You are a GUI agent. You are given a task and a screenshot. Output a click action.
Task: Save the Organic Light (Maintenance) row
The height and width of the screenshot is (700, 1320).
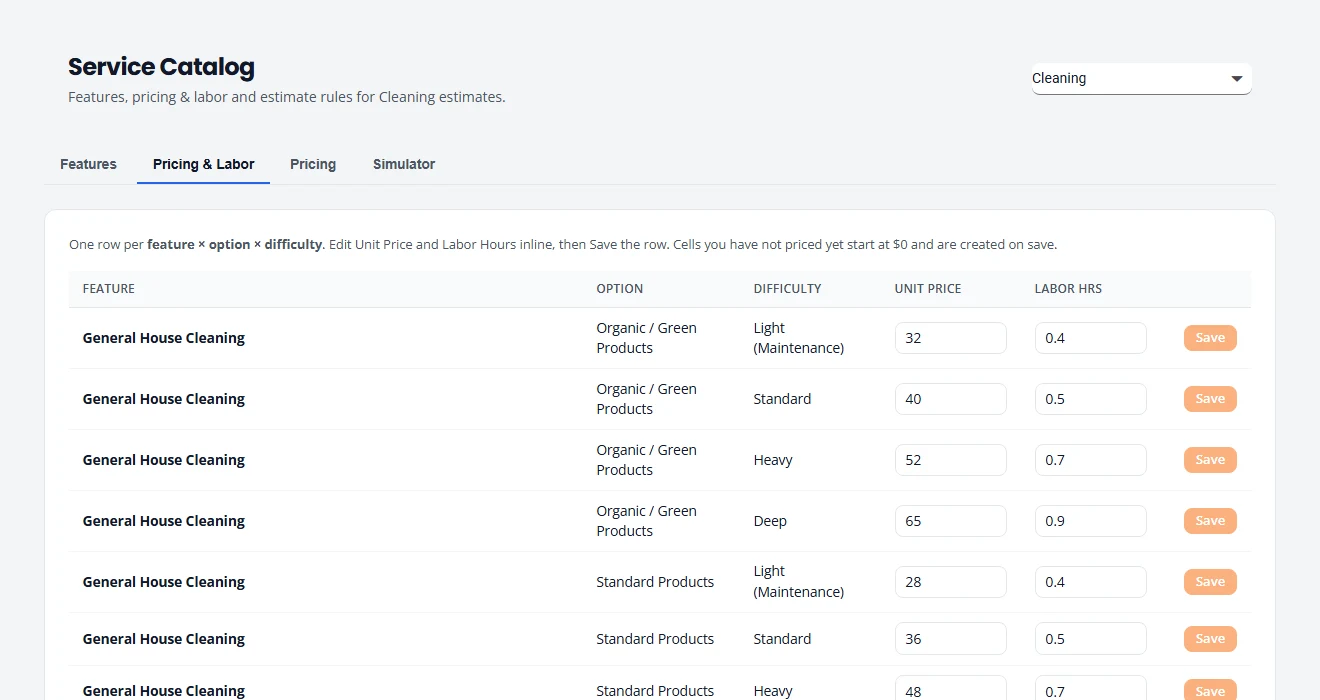[x=1210, y=338]
